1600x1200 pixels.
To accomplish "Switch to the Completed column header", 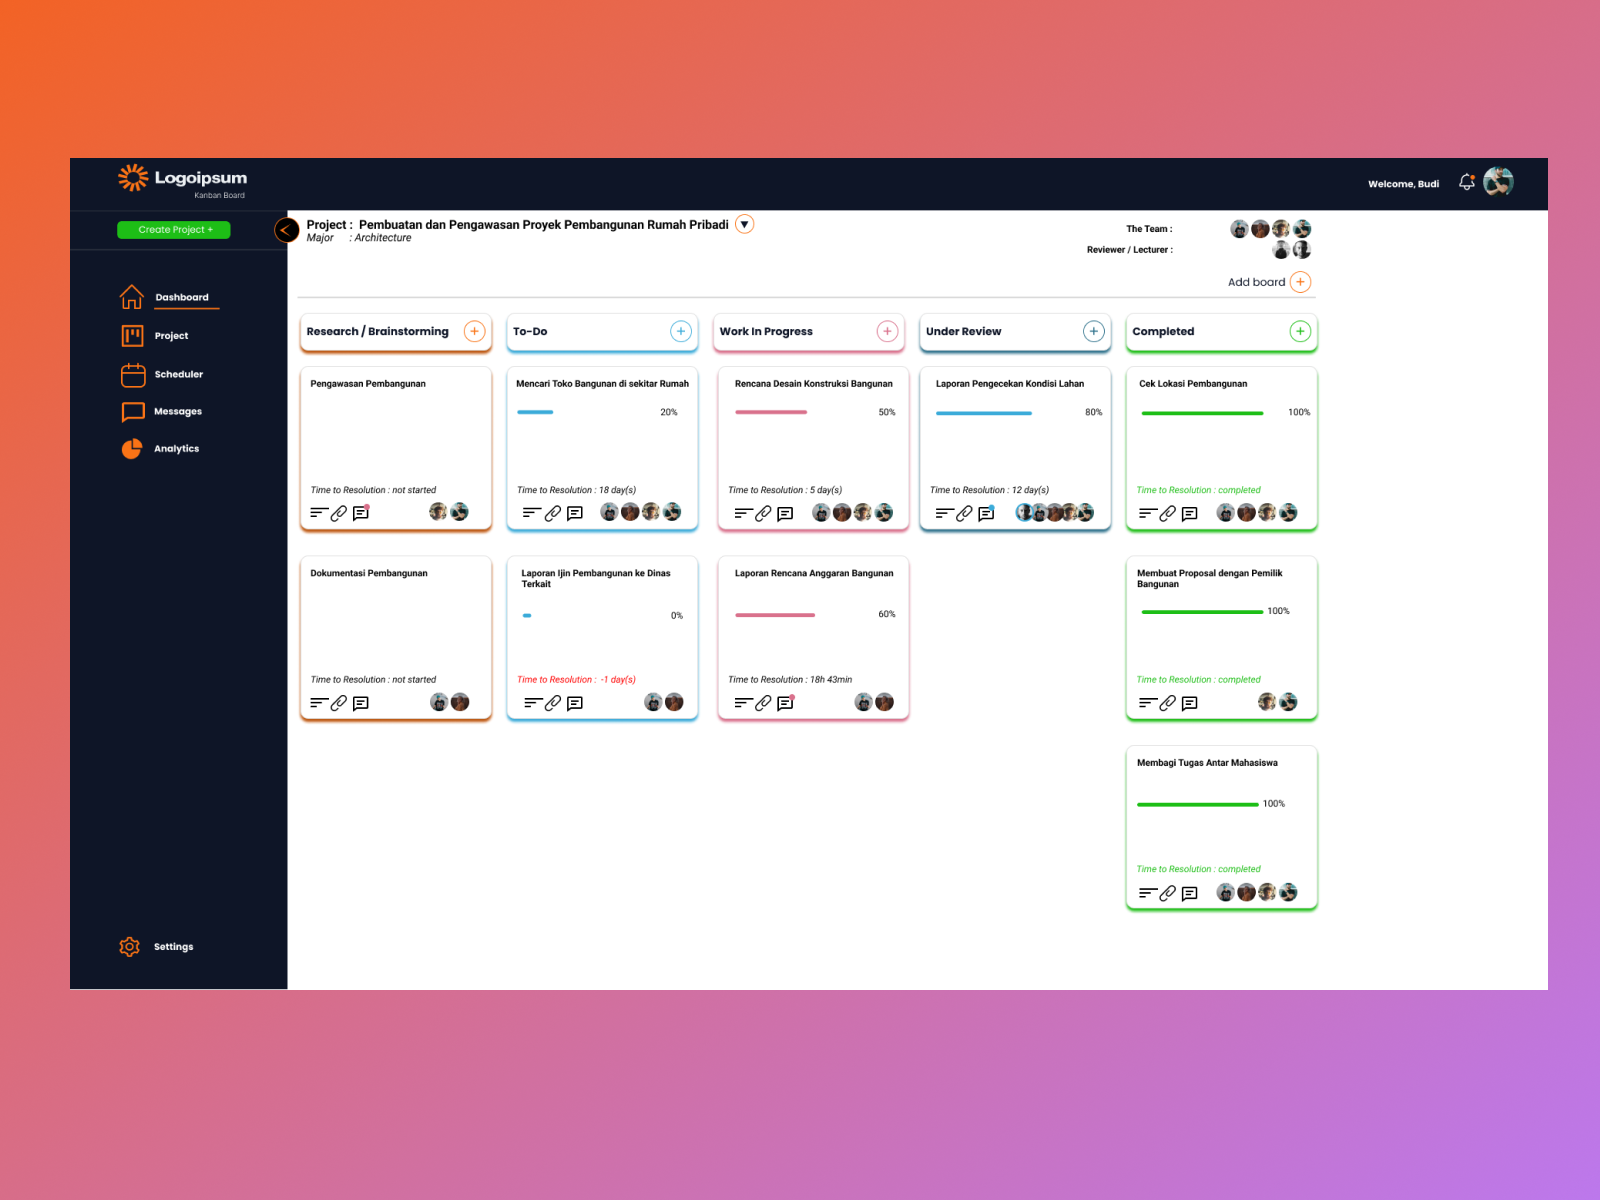I will pyautogui.click(x=1163, y=331).
